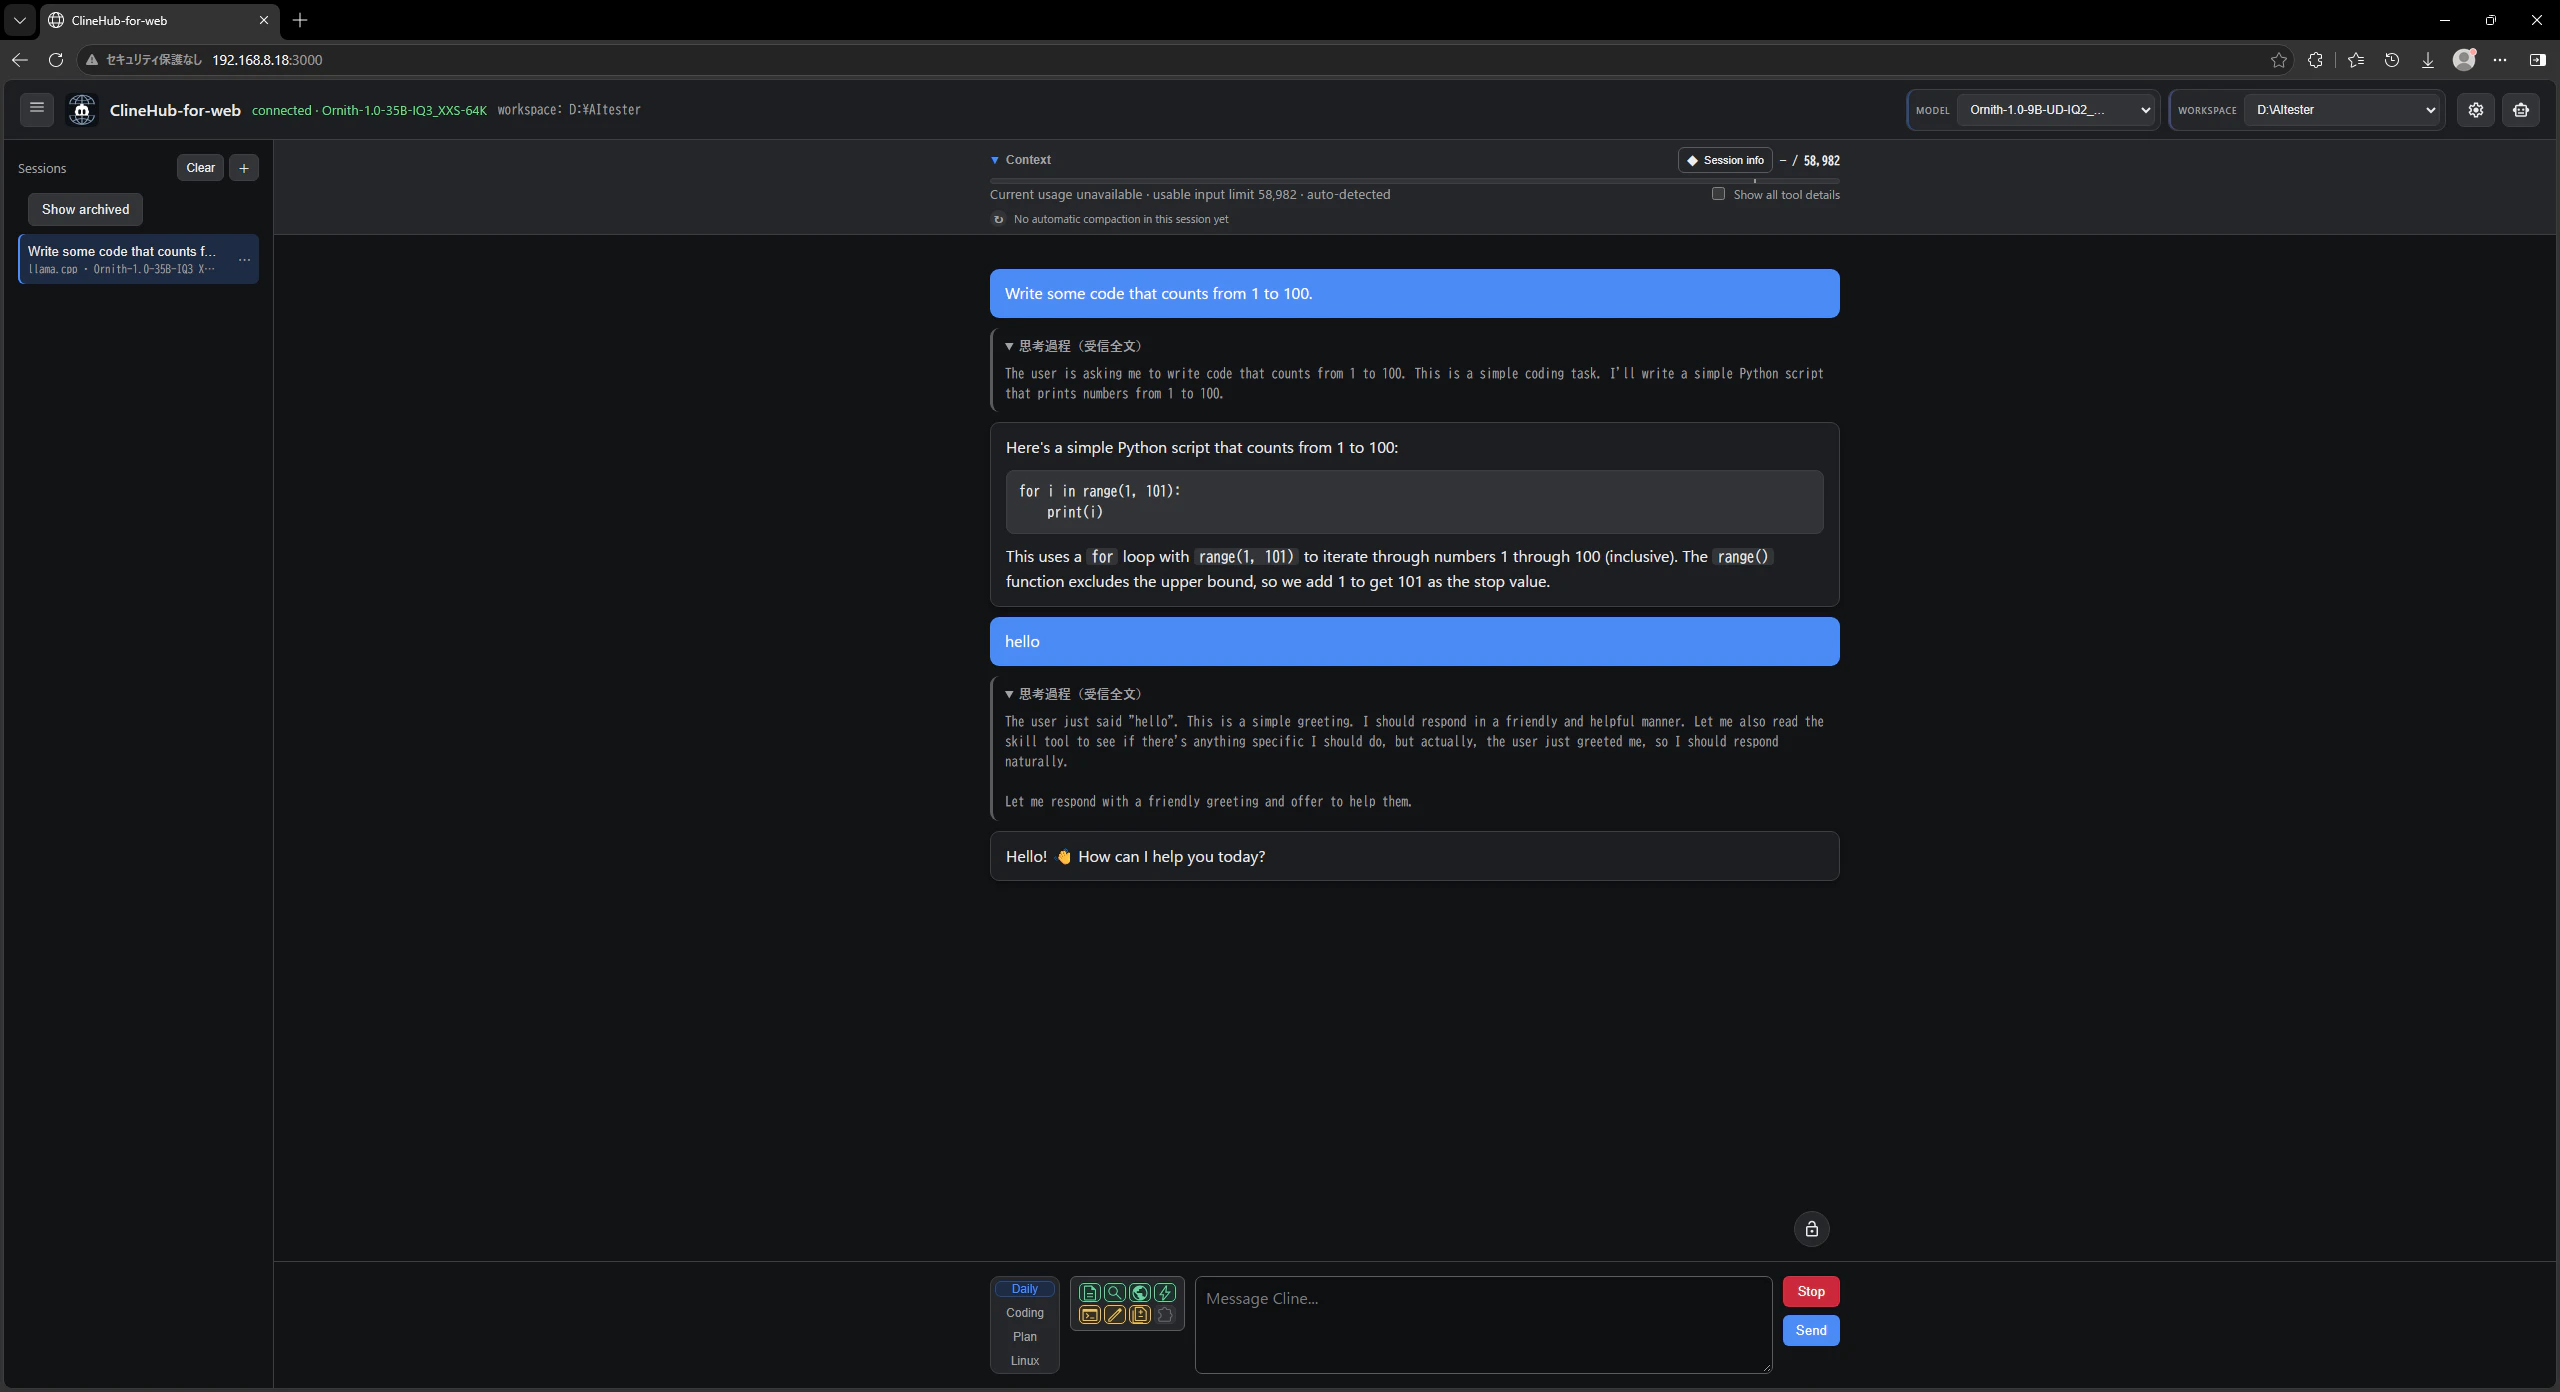
Task: Select the Daily mode tab
Action: [1024, 1289]
